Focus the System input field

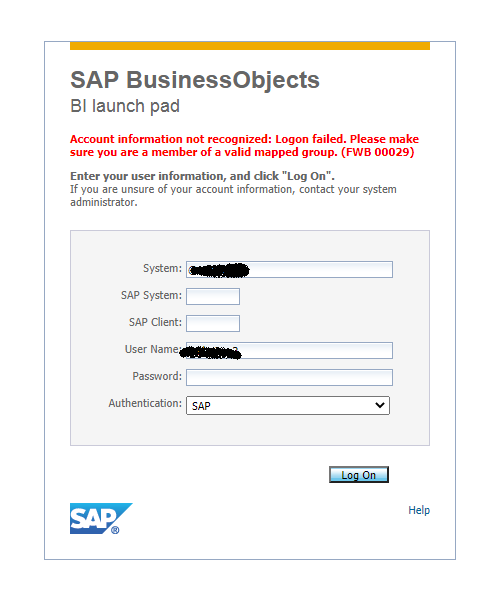pos(289,269)
